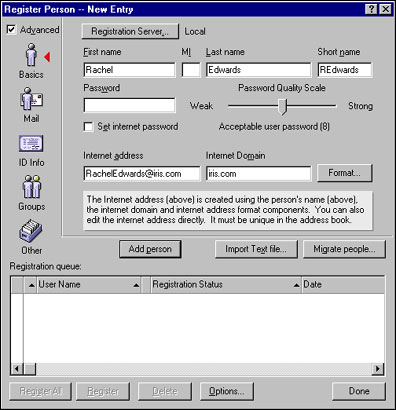
Task: Click the Password Quality Scale slider handle
Action: 283,107
